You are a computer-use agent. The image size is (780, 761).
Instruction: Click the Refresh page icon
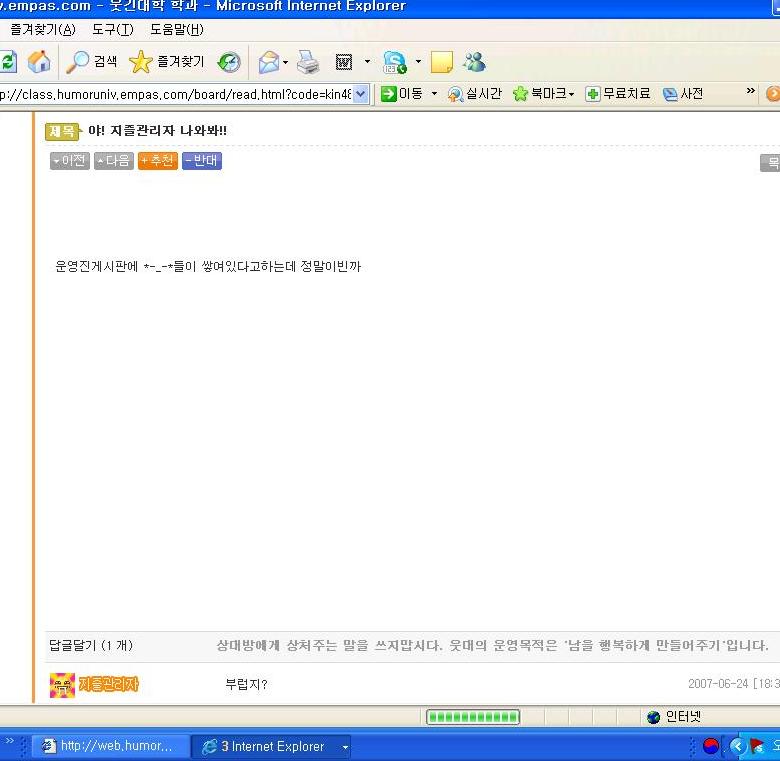click(x=8, y=63)
